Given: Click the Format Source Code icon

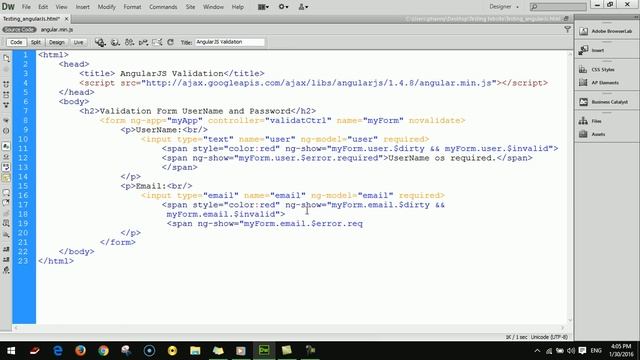Looking at the screenshot, I should [6, 270].
